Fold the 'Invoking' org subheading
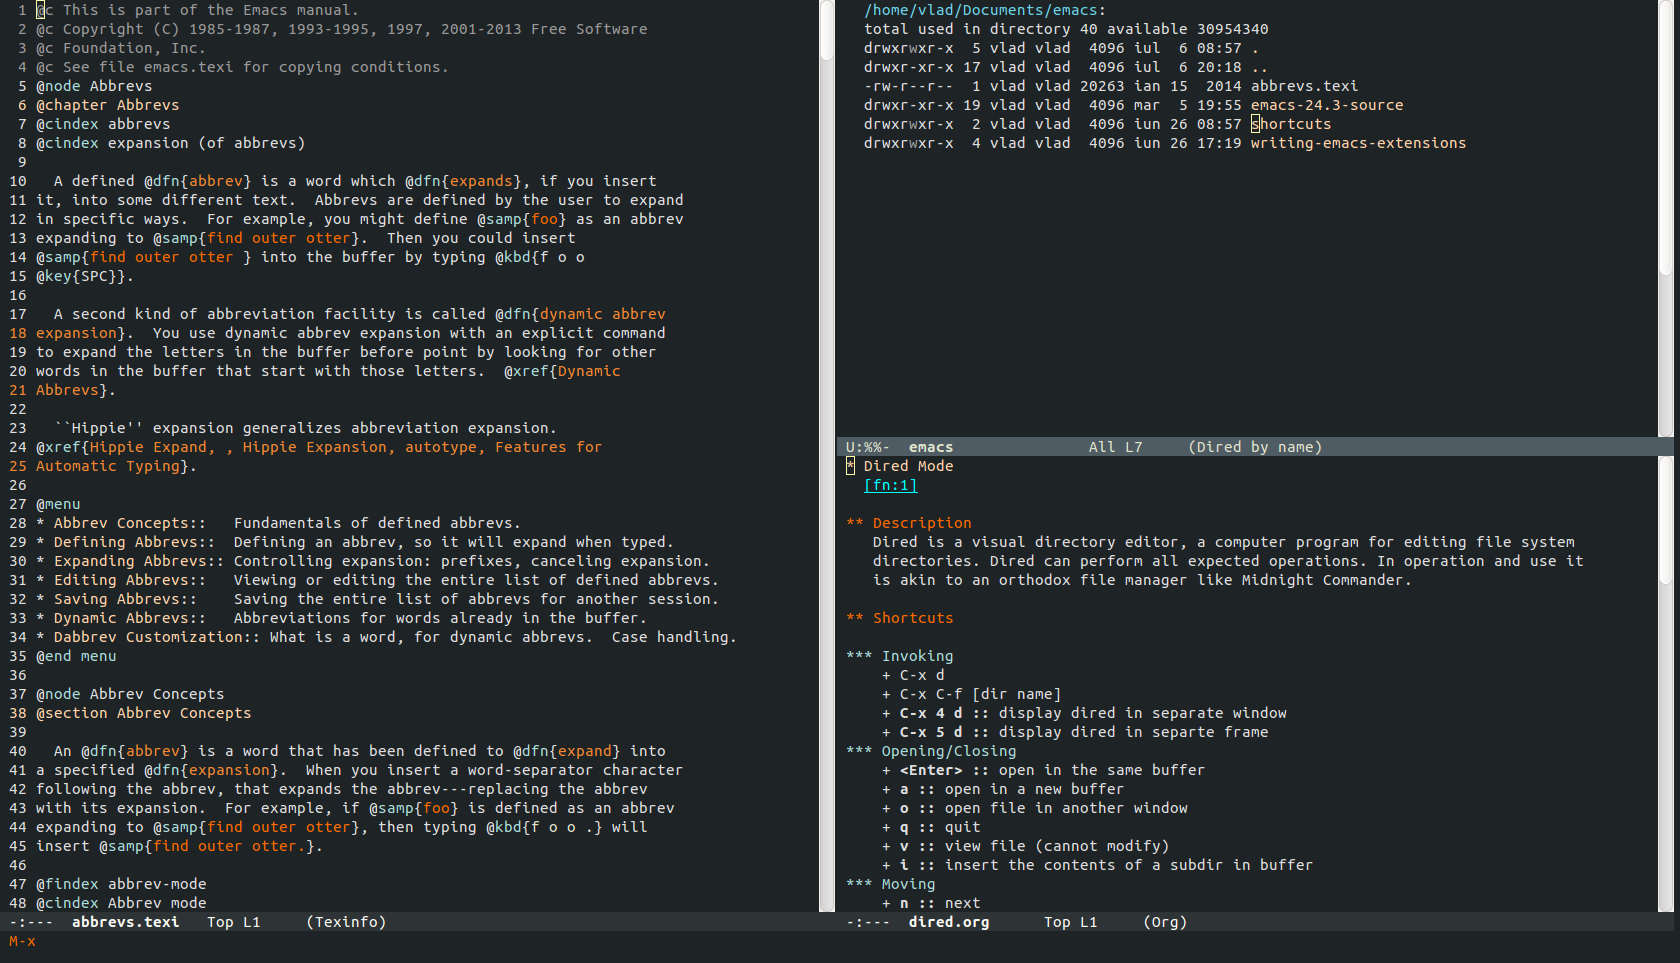The image size is (1680, 963). point(899,656)
